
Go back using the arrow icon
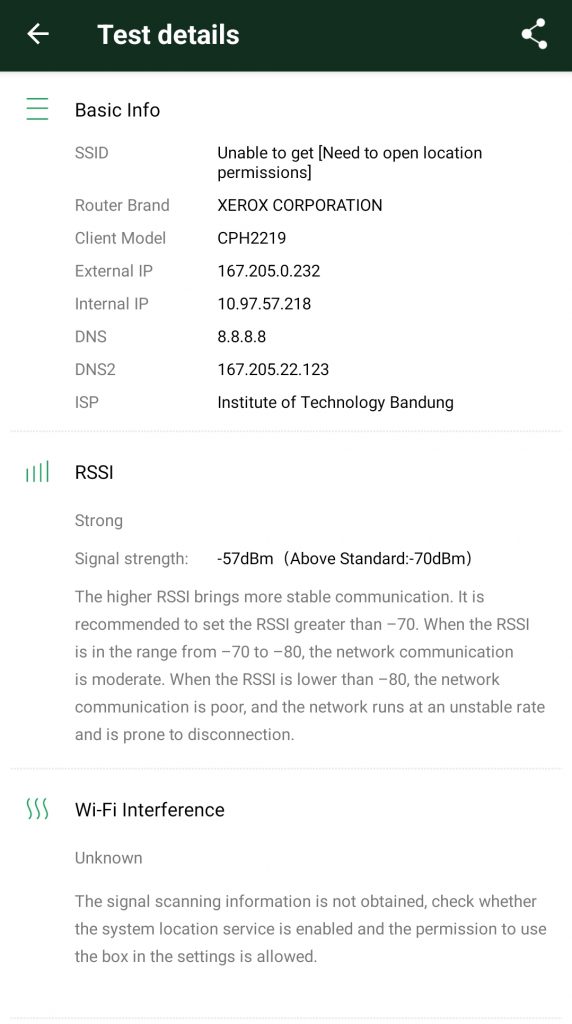38,34
